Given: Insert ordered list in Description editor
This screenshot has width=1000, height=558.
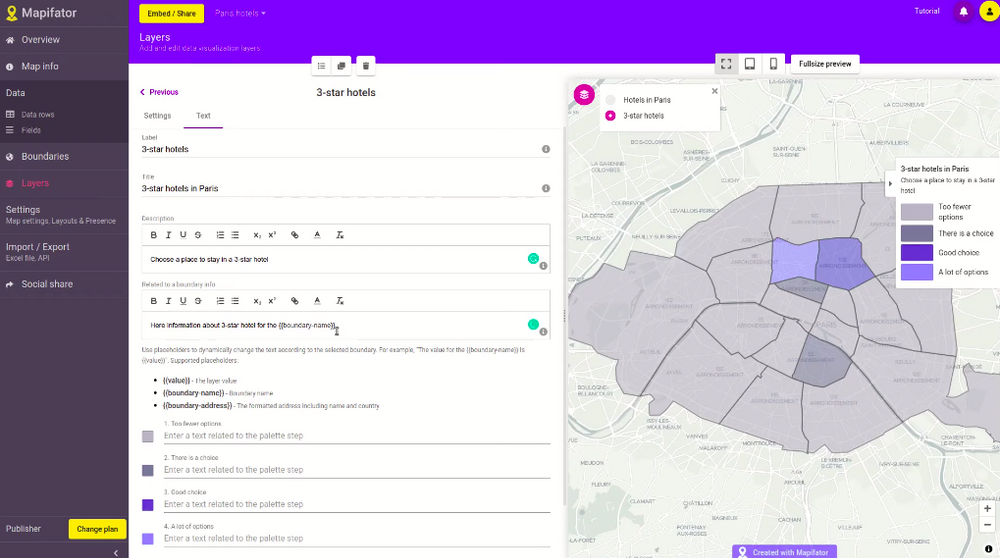Looking at the screenshot, I should 220,235.
